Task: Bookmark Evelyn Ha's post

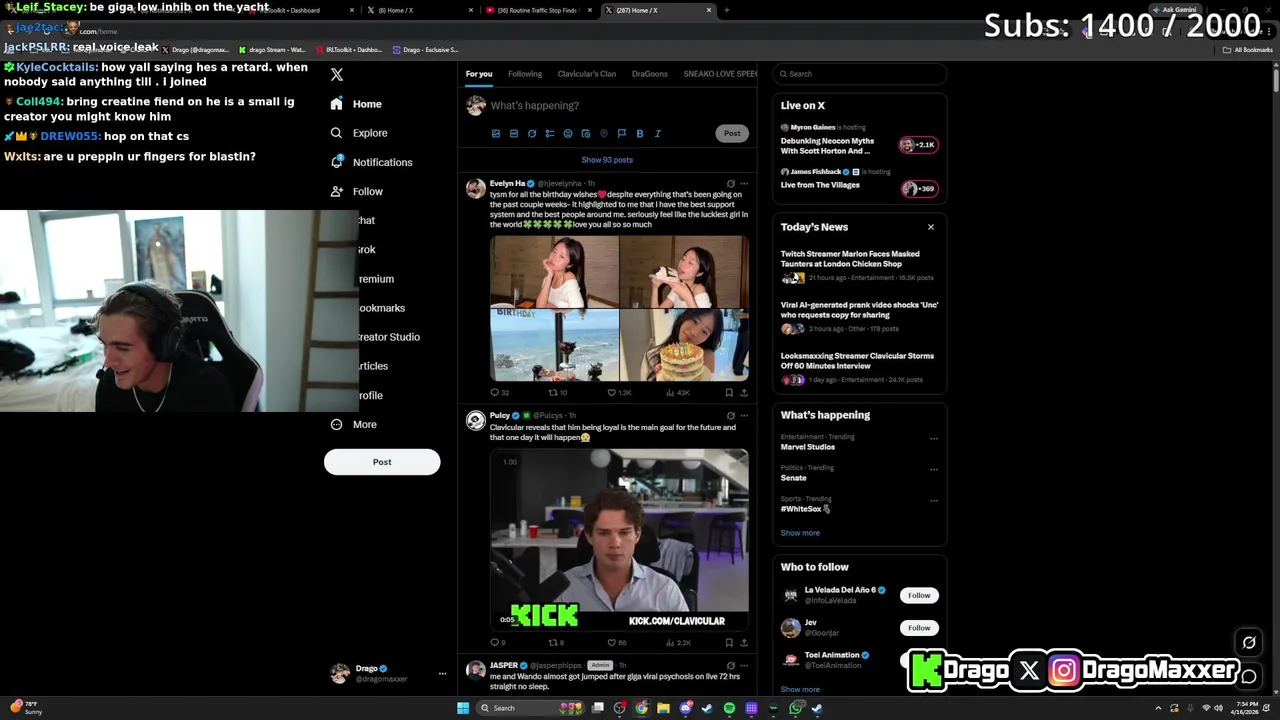Action: [729, 393]
